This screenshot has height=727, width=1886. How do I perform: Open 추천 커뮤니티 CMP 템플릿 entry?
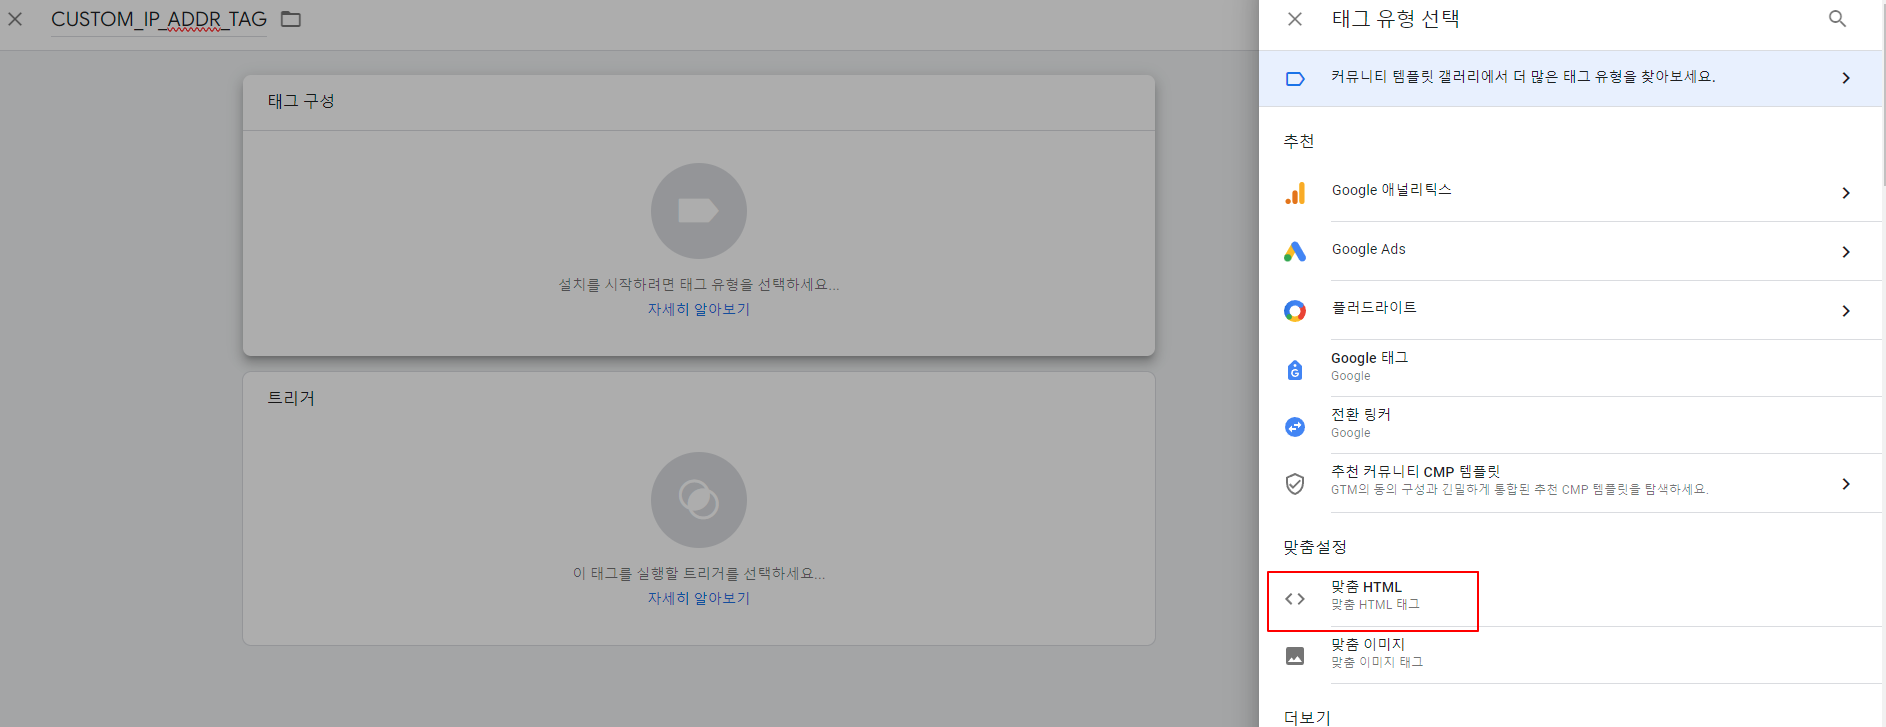(1570, 483)
